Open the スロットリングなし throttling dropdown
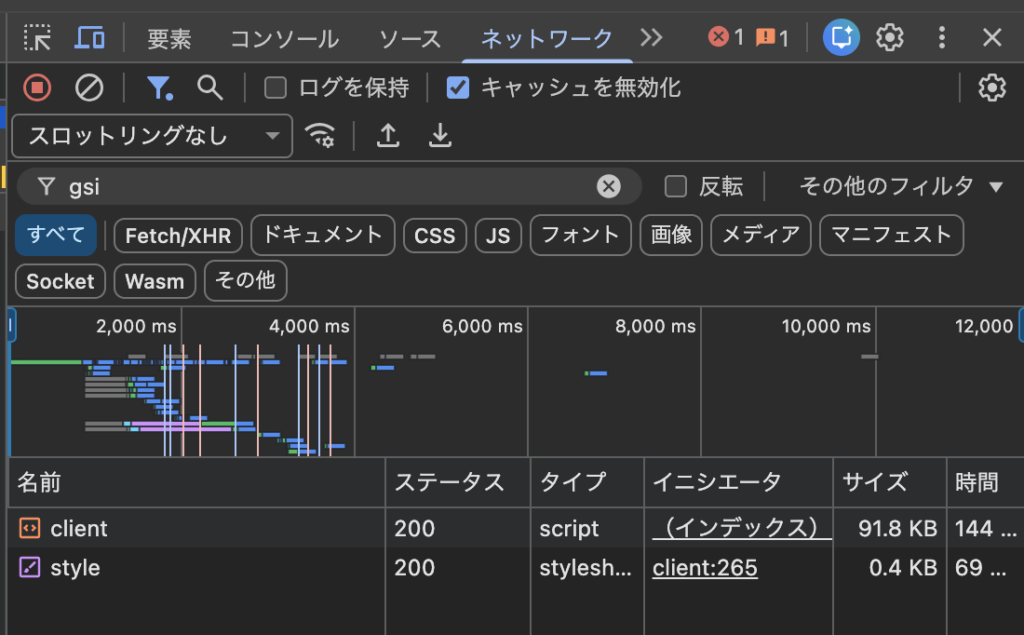The height and width of the screenshot is (635, 1024). click(x=150, y=136)
